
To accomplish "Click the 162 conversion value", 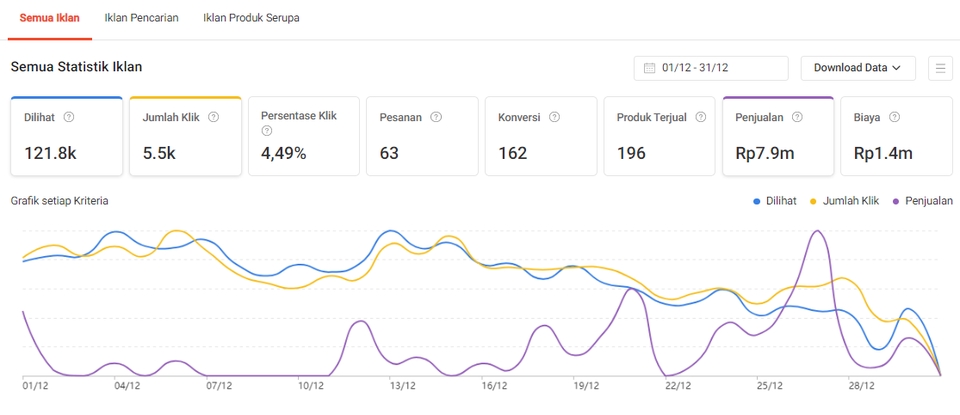I will click(512, 153).
